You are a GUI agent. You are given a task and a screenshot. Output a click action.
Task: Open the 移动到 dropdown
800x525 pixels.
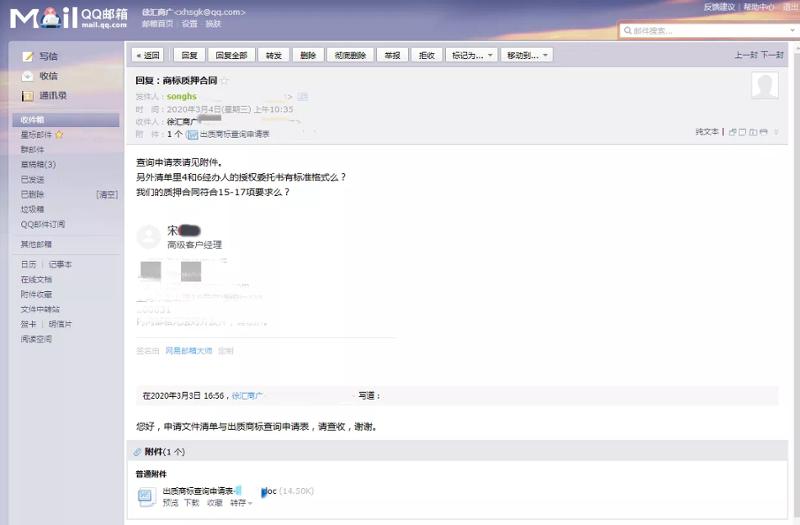click(527, 55)
